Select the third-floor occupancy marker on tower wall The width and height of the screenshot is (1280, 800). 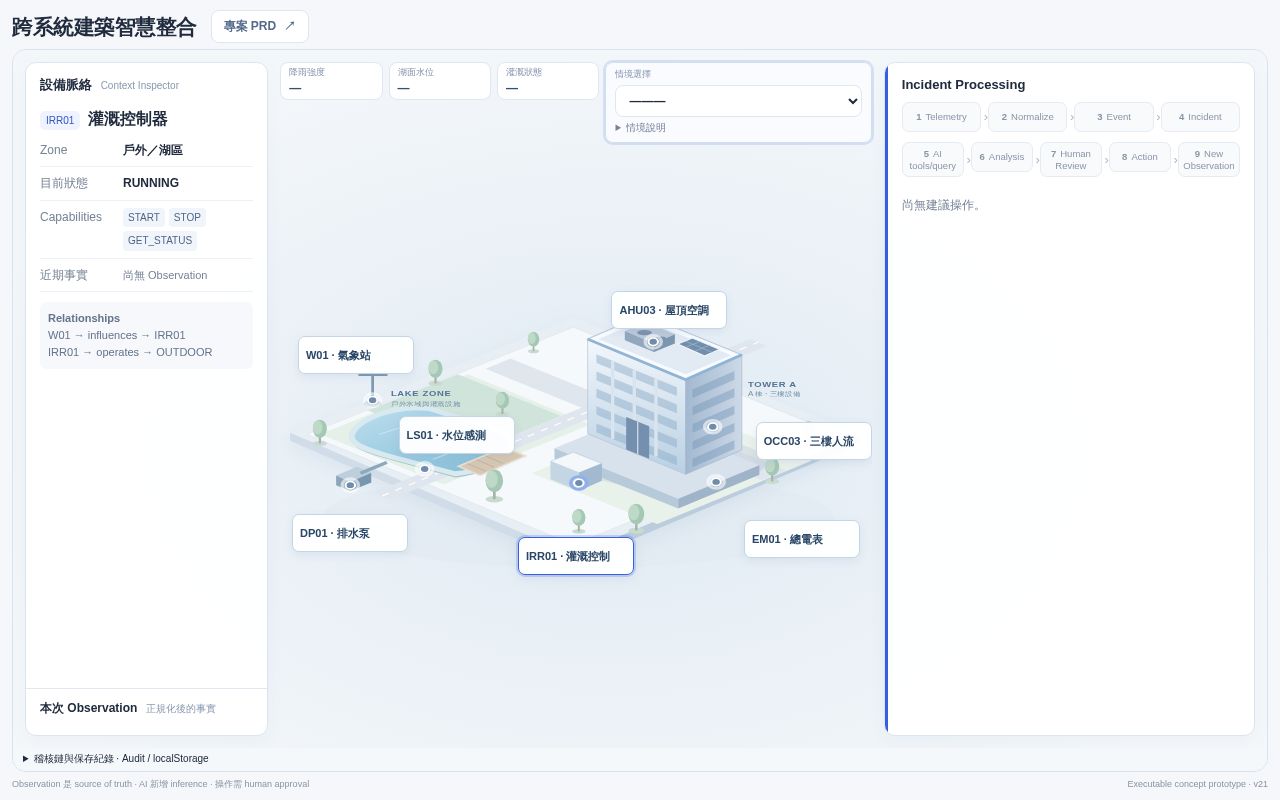712,427
